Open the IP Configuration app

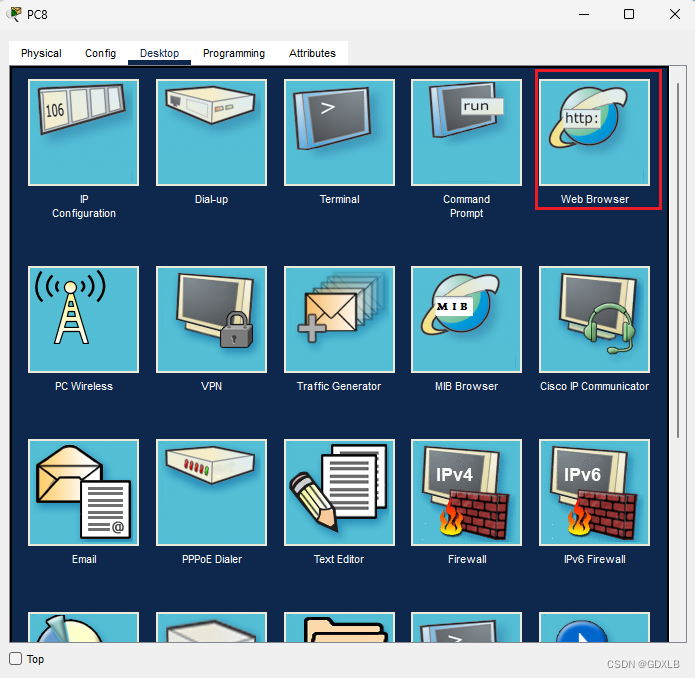[83, 132]
